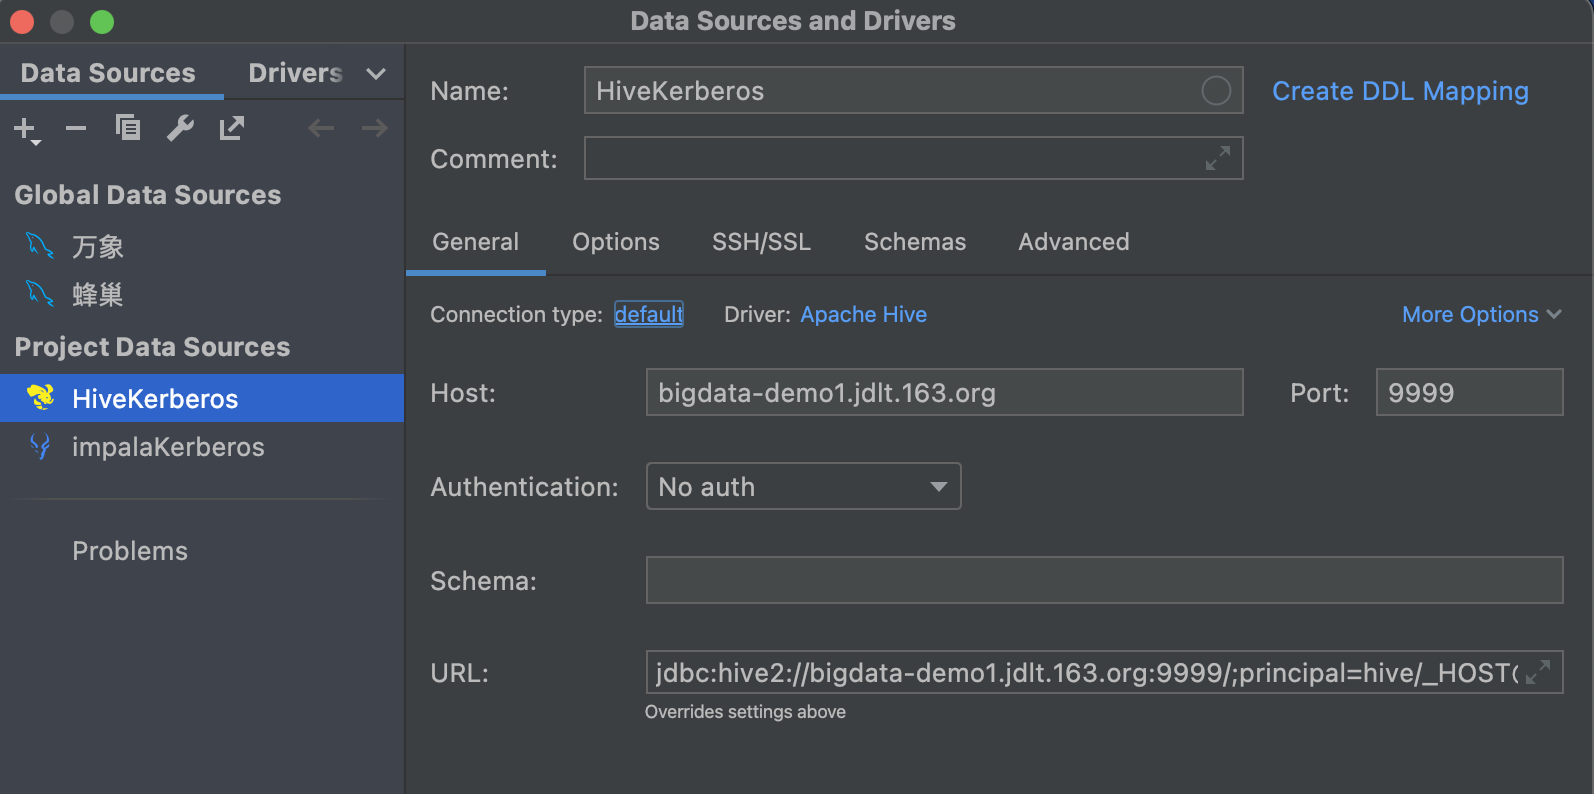Viewport: 1594px width, 794px height.
Task: Navigate forward with the right arrow
Action: (x=375, y=128)
